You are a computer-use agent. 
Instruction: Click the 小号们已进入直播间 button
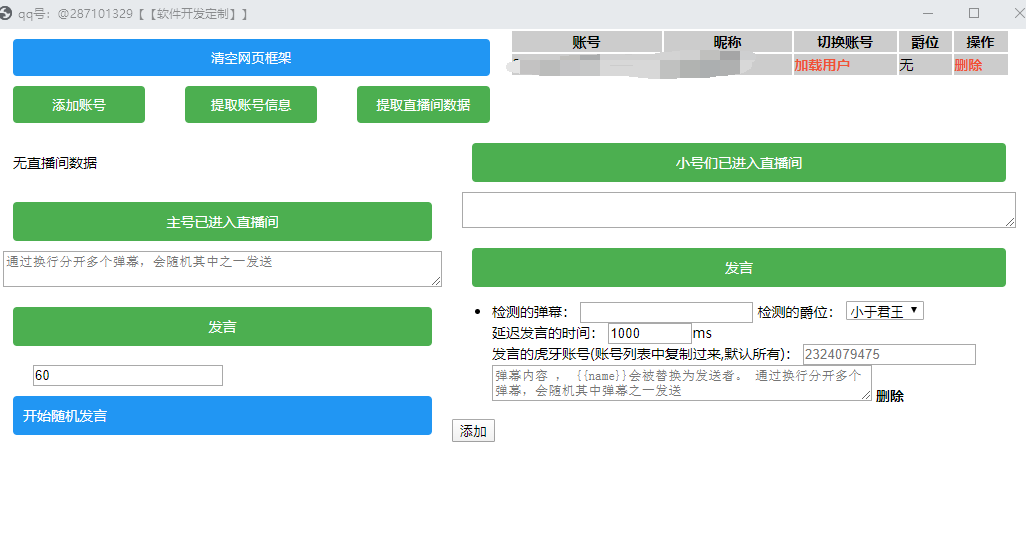tap(738, 163)
